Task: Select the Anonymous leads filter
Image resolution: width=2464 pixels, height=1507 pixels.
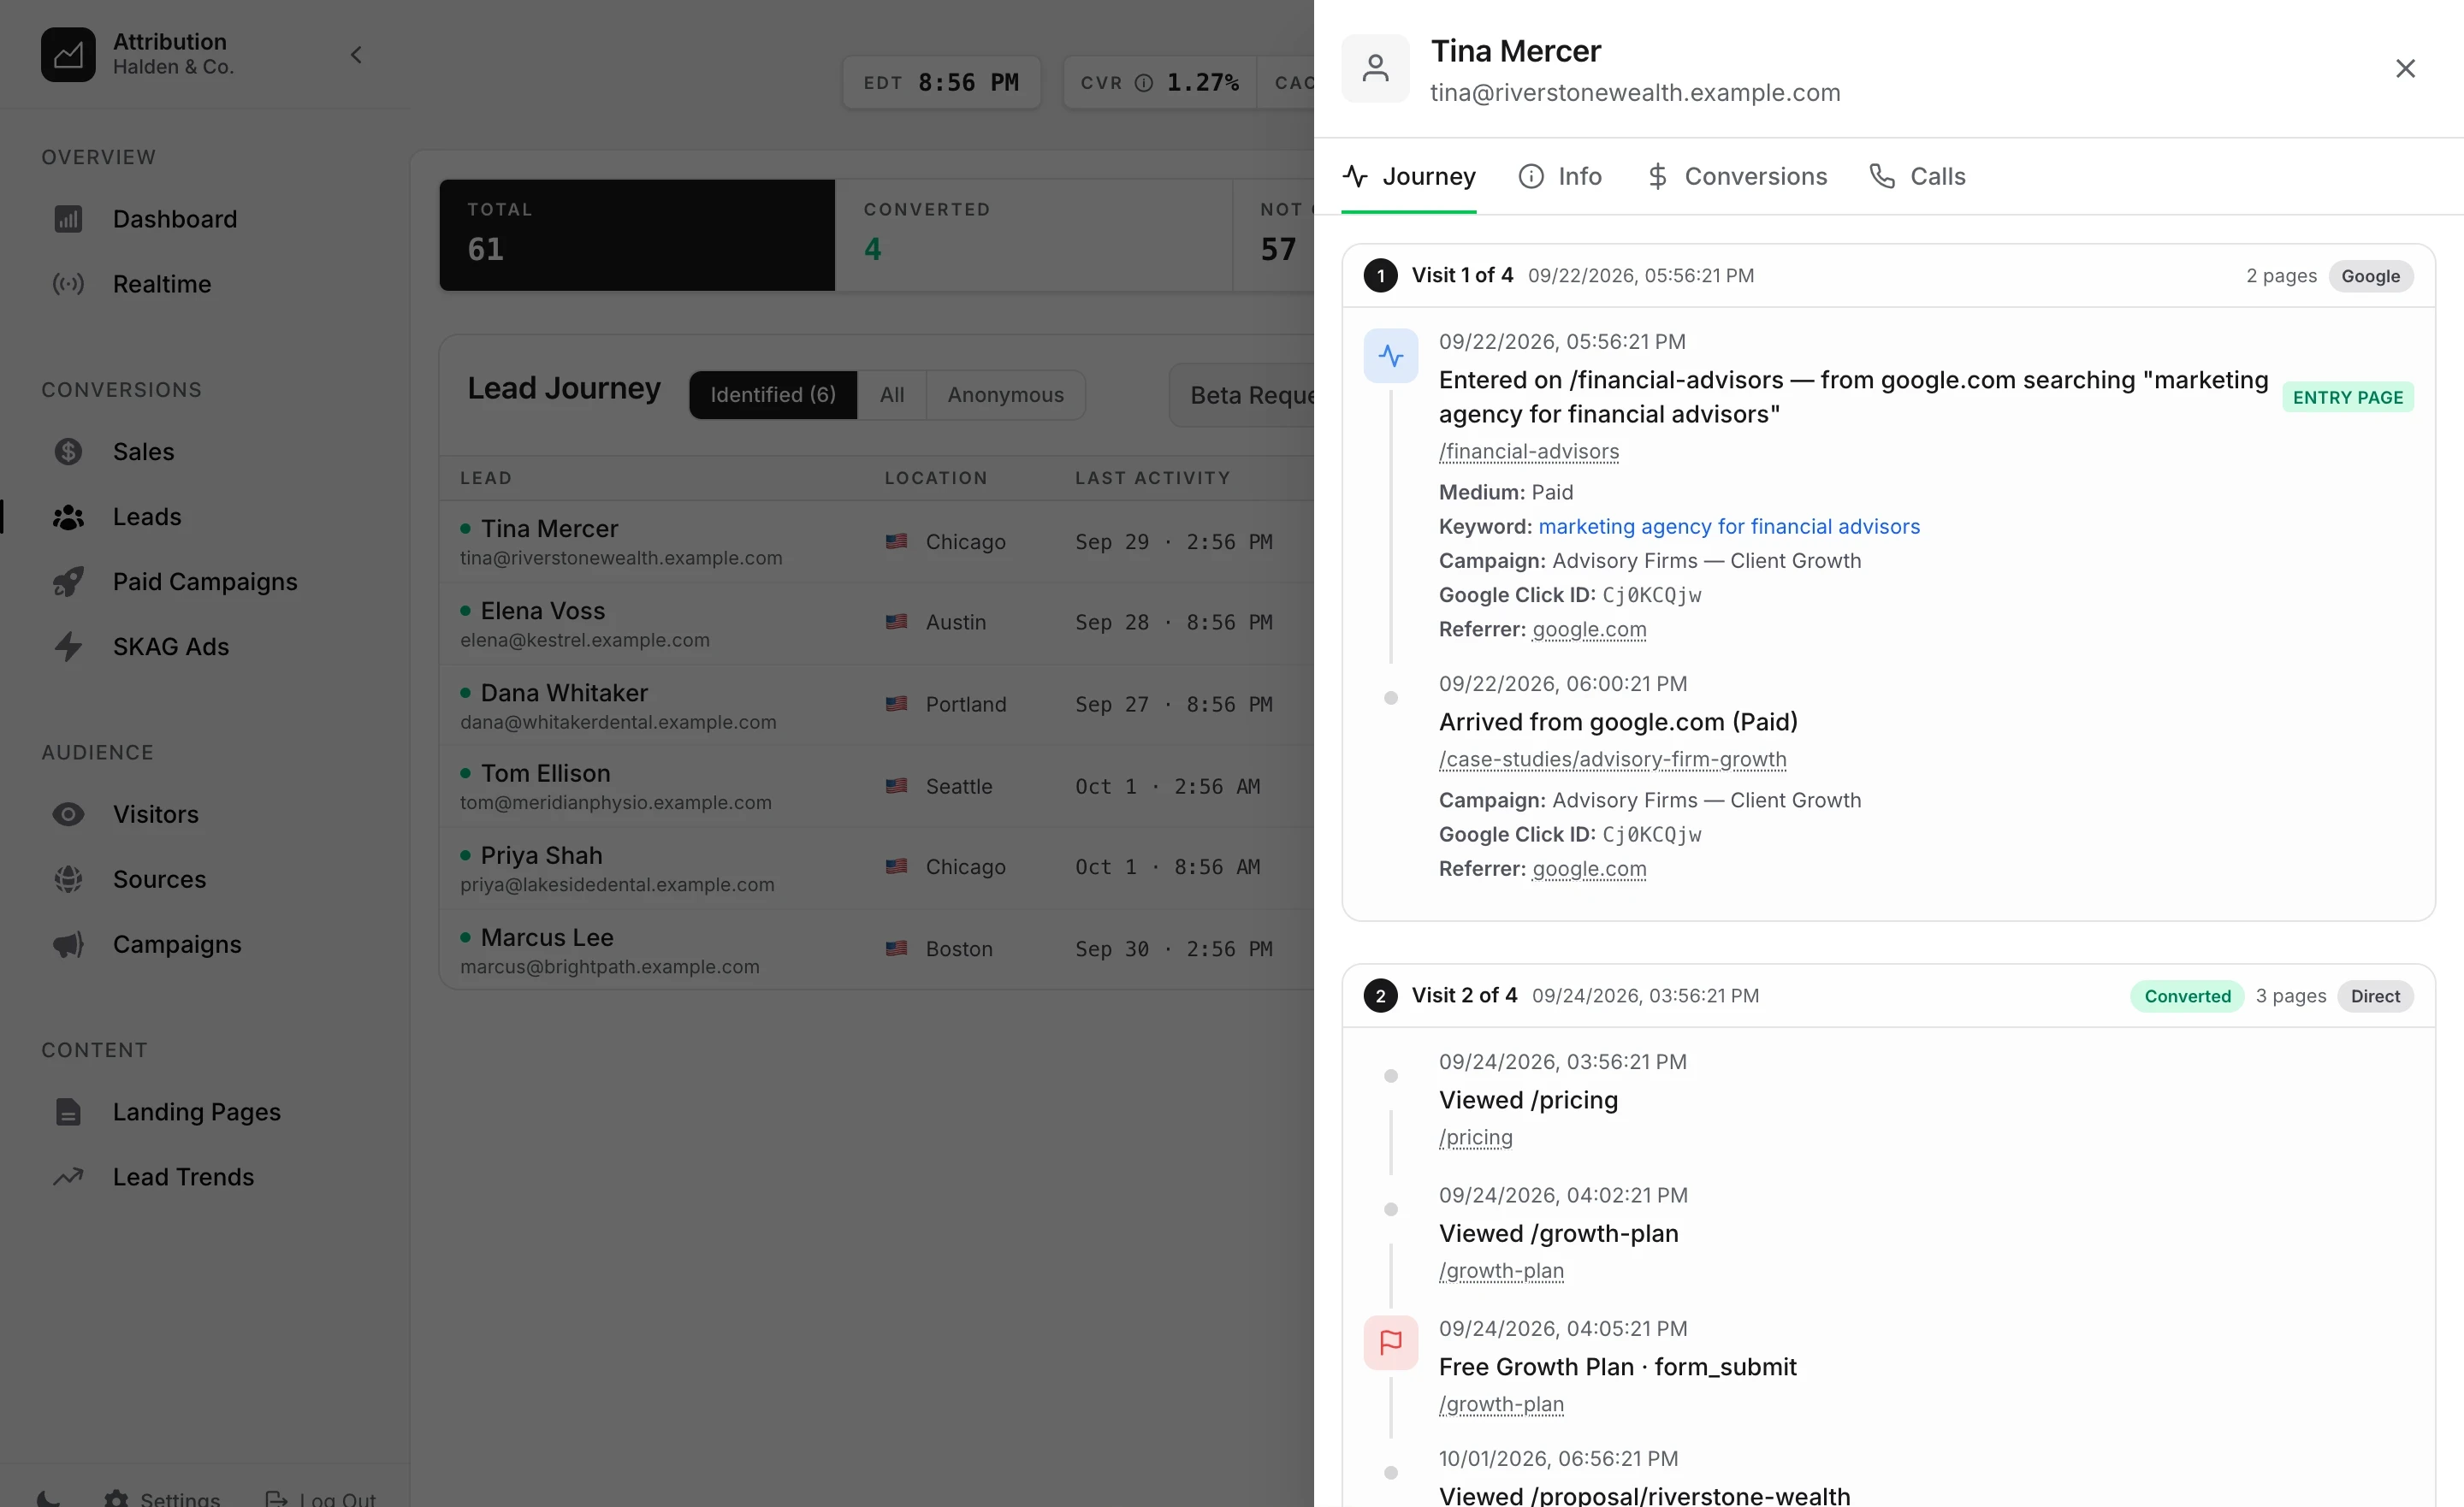Action: click(1005, 395)
